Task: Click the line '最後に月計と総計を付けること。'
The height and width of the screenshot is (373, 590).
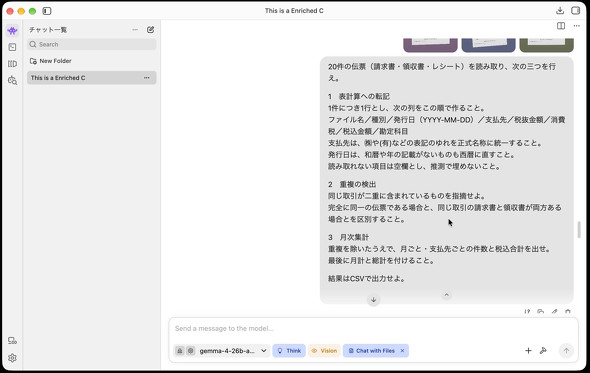Action: pos(381,260)
